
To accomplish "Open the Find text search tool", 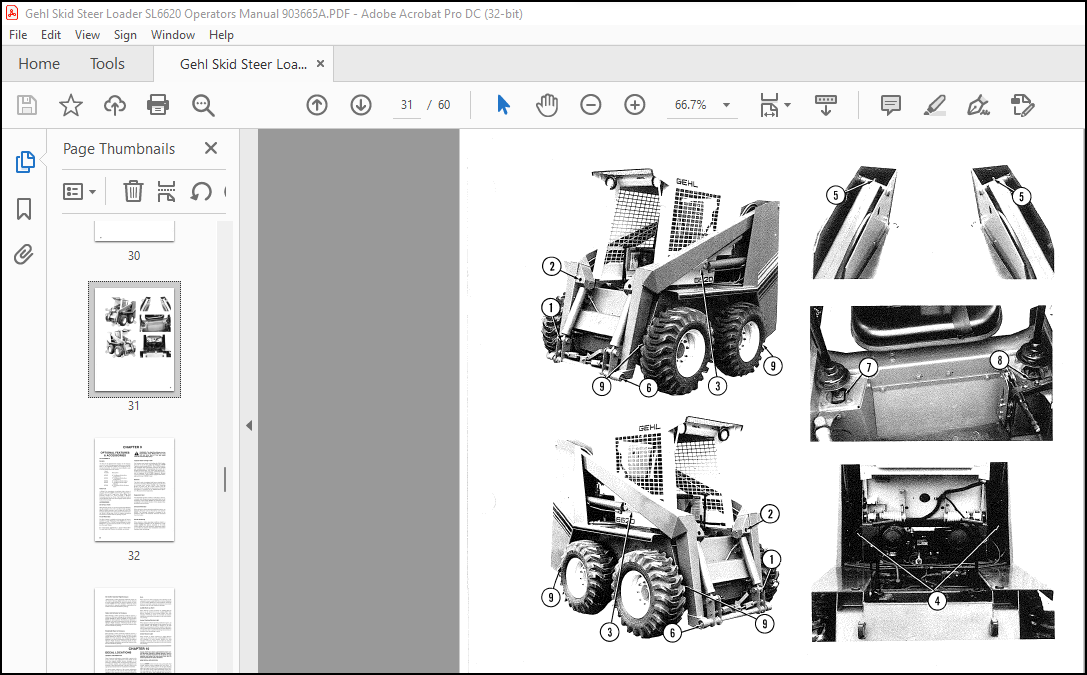I will pyautogui.click(x=203, y=105).
